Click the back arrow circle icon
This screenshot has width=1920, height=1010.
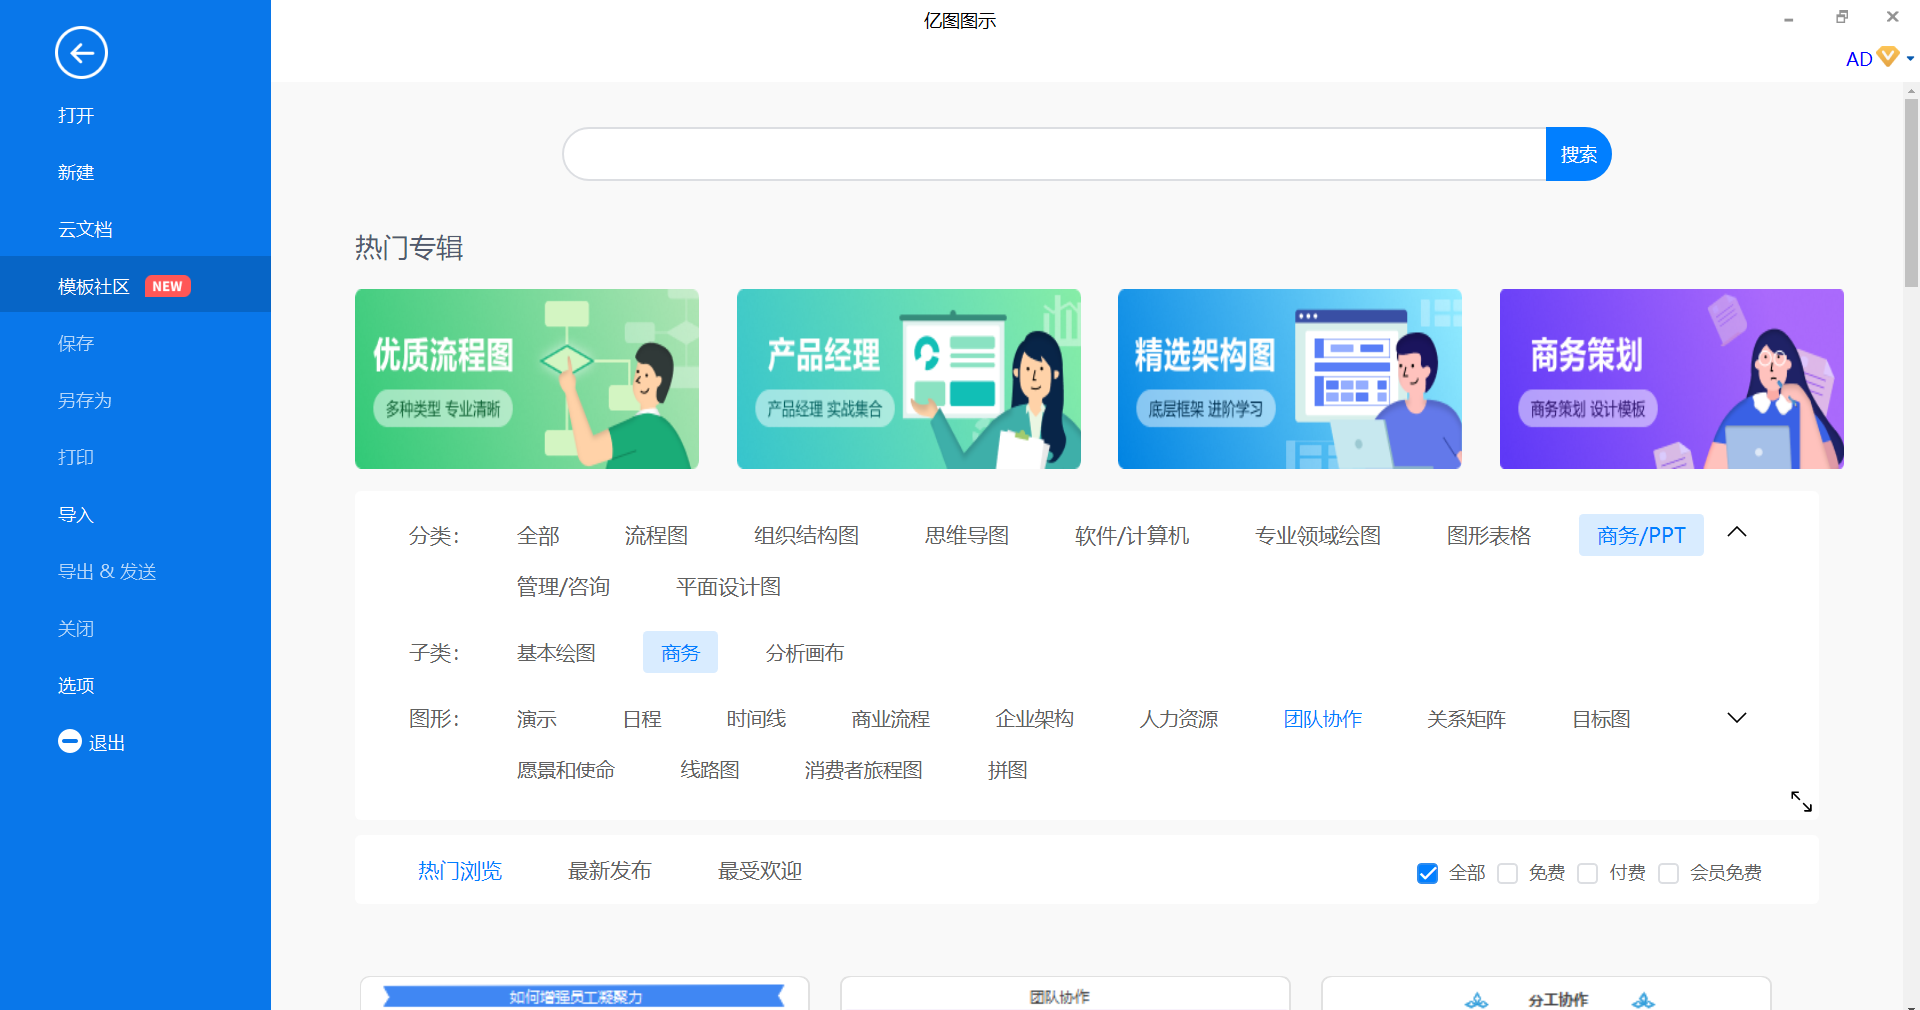coord(81,53)
